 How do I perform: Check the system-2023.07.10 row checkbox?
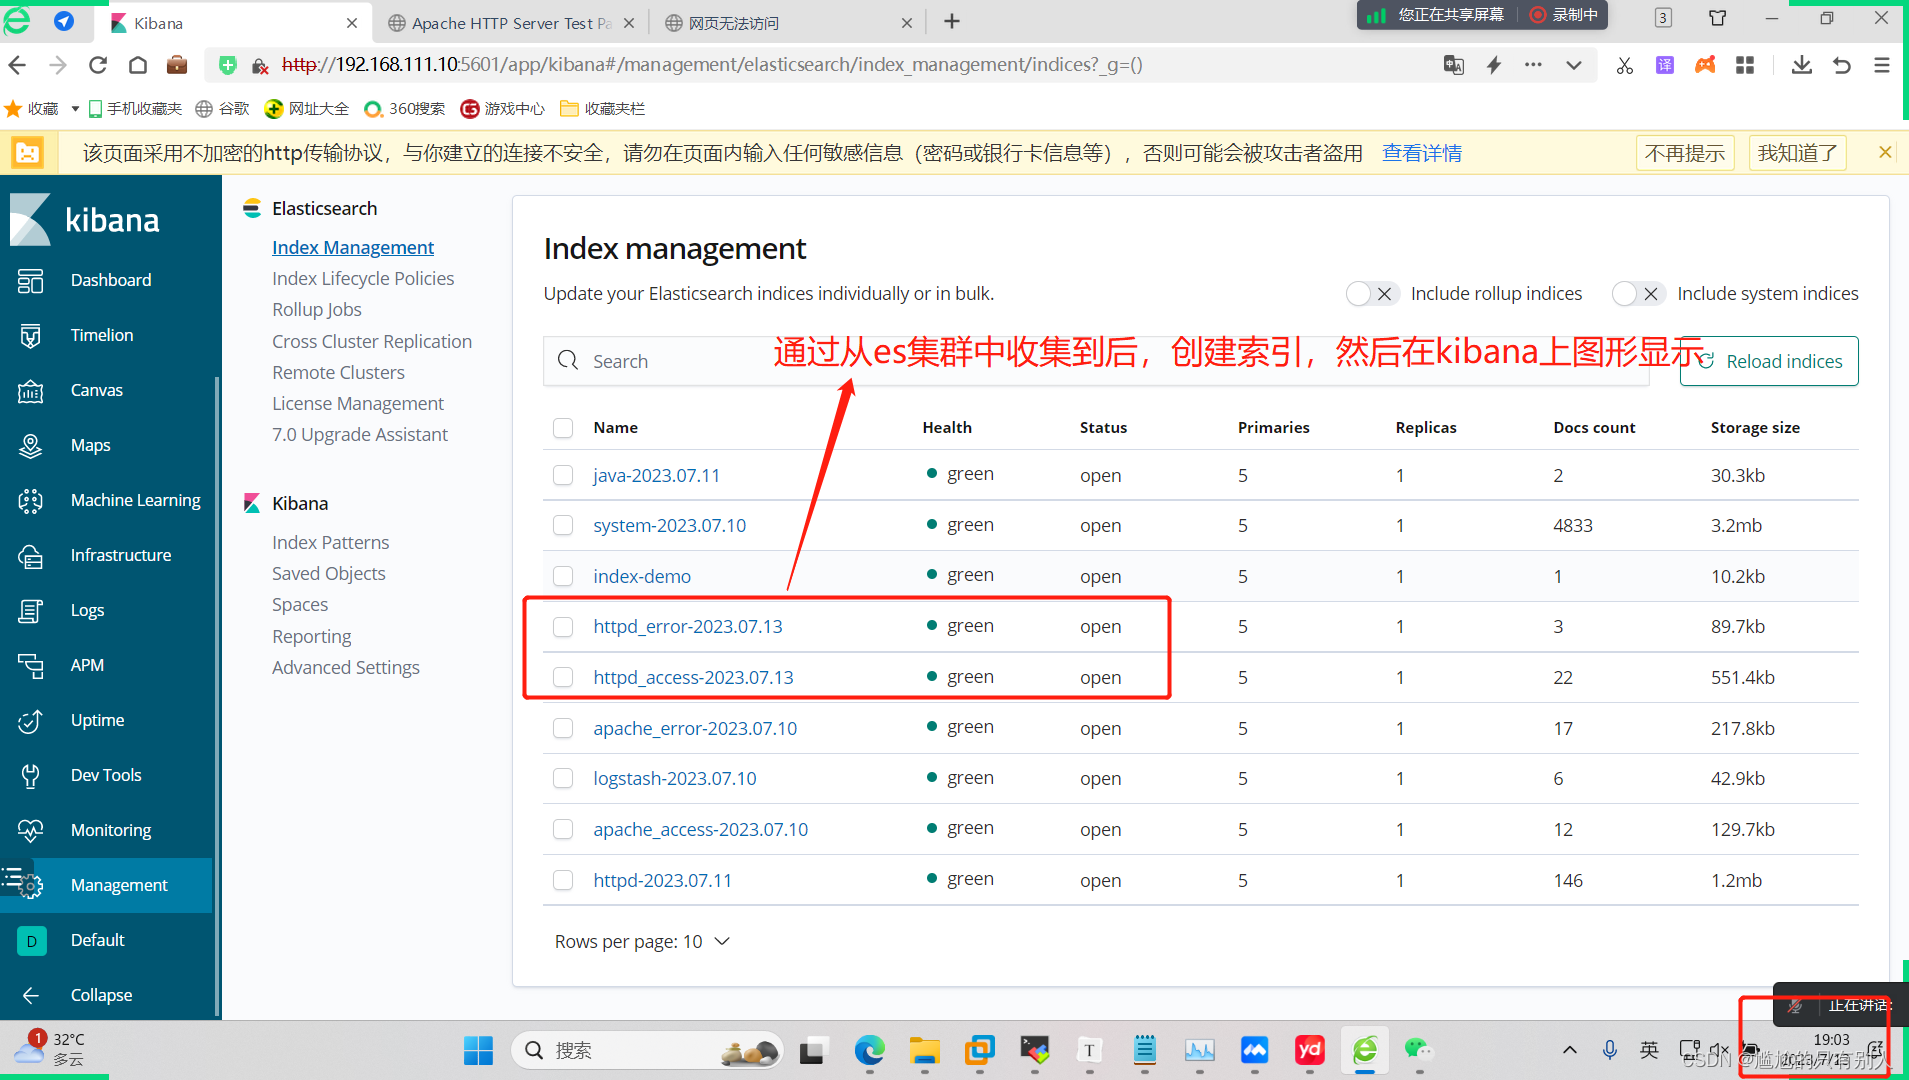click(563, 525)
